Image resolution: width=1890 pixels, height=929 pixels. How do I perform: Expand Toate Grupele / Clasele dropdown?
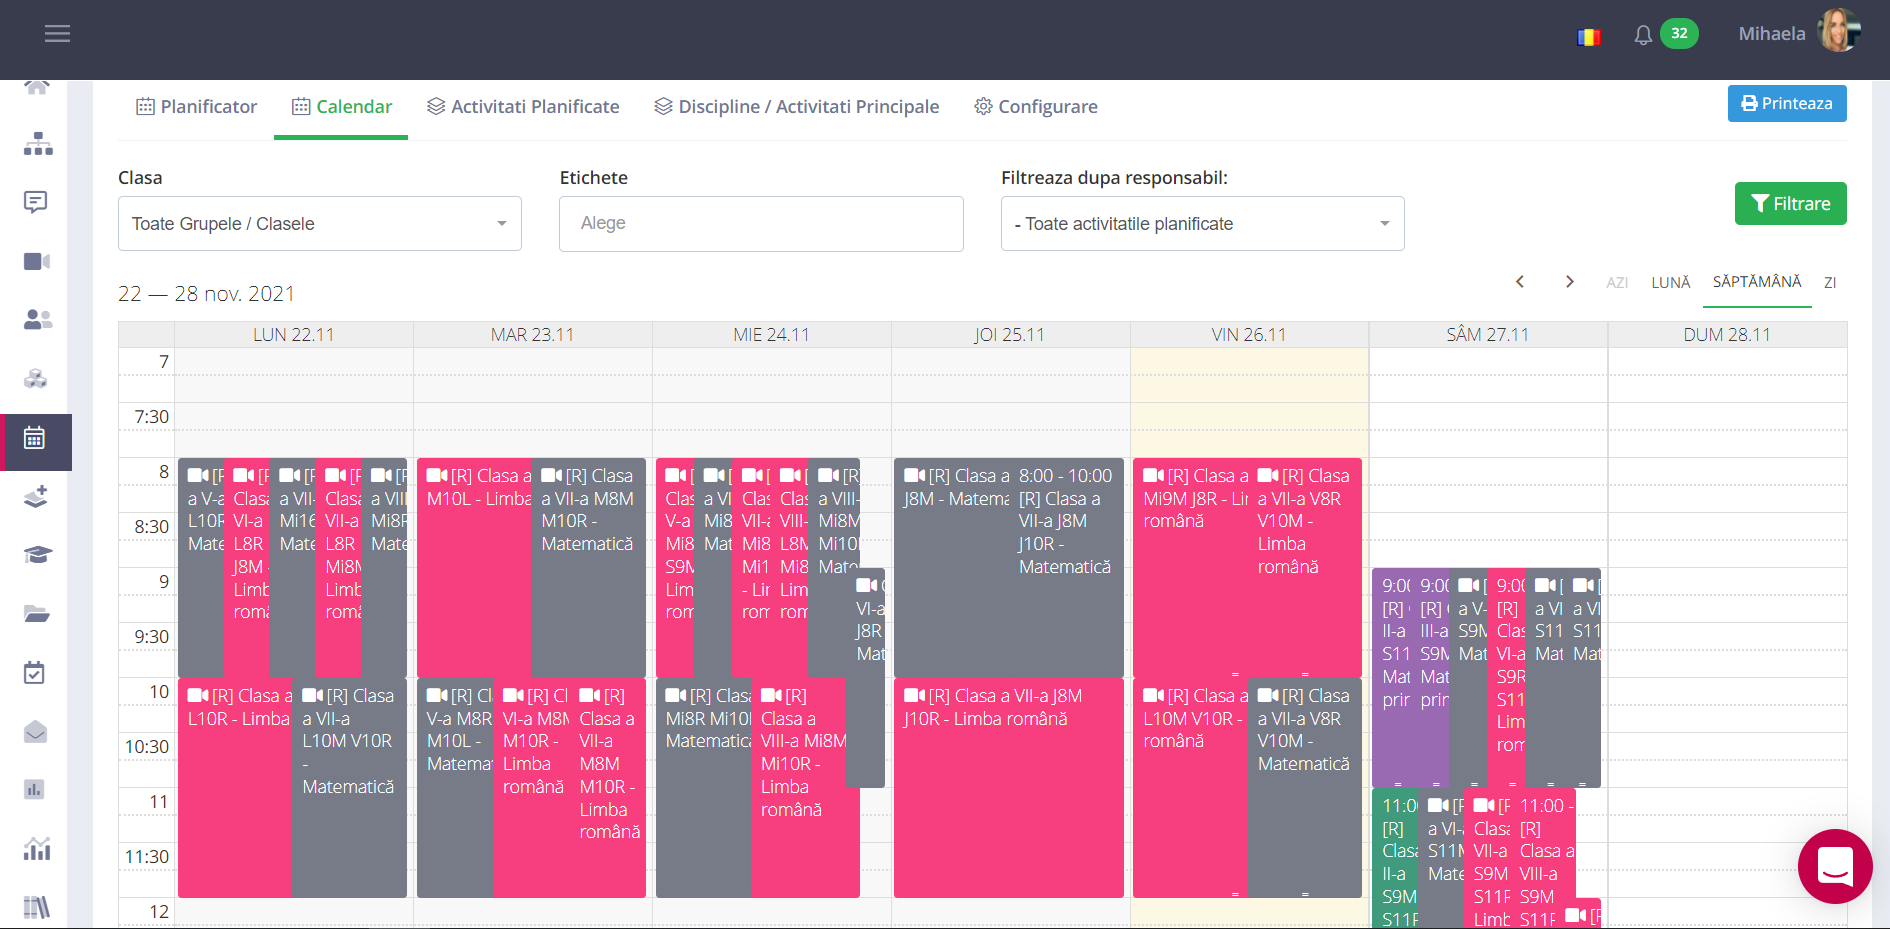pyautogui.click(x=320, y=224)
